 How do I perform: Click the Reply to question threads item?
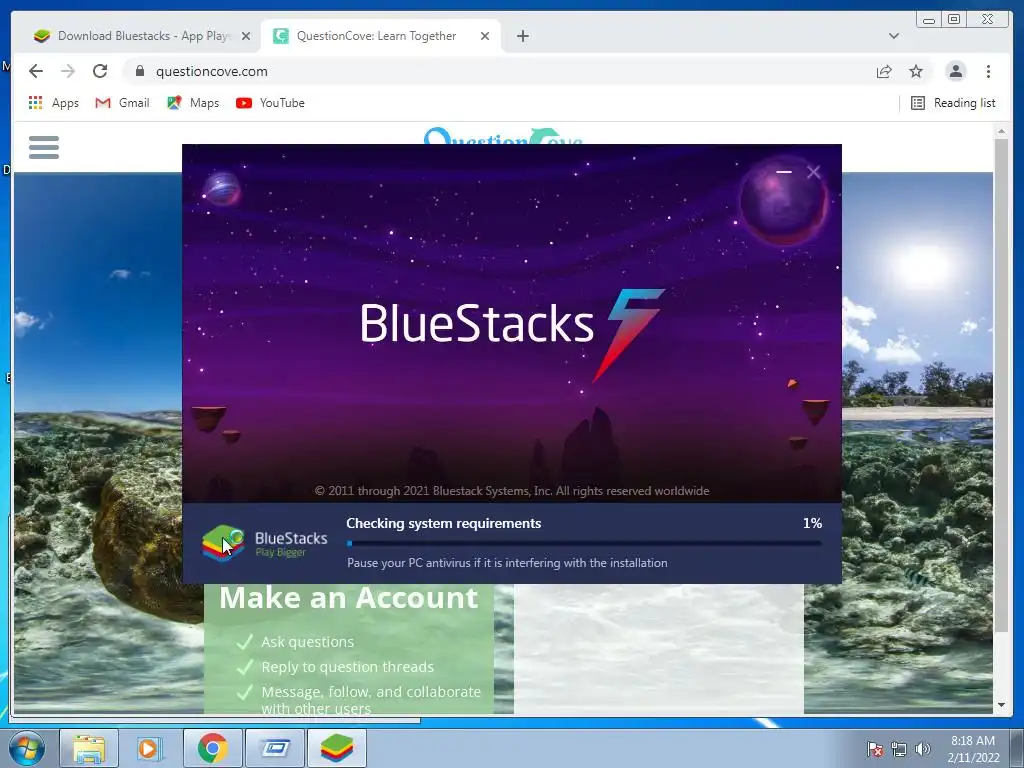[347, 667]
